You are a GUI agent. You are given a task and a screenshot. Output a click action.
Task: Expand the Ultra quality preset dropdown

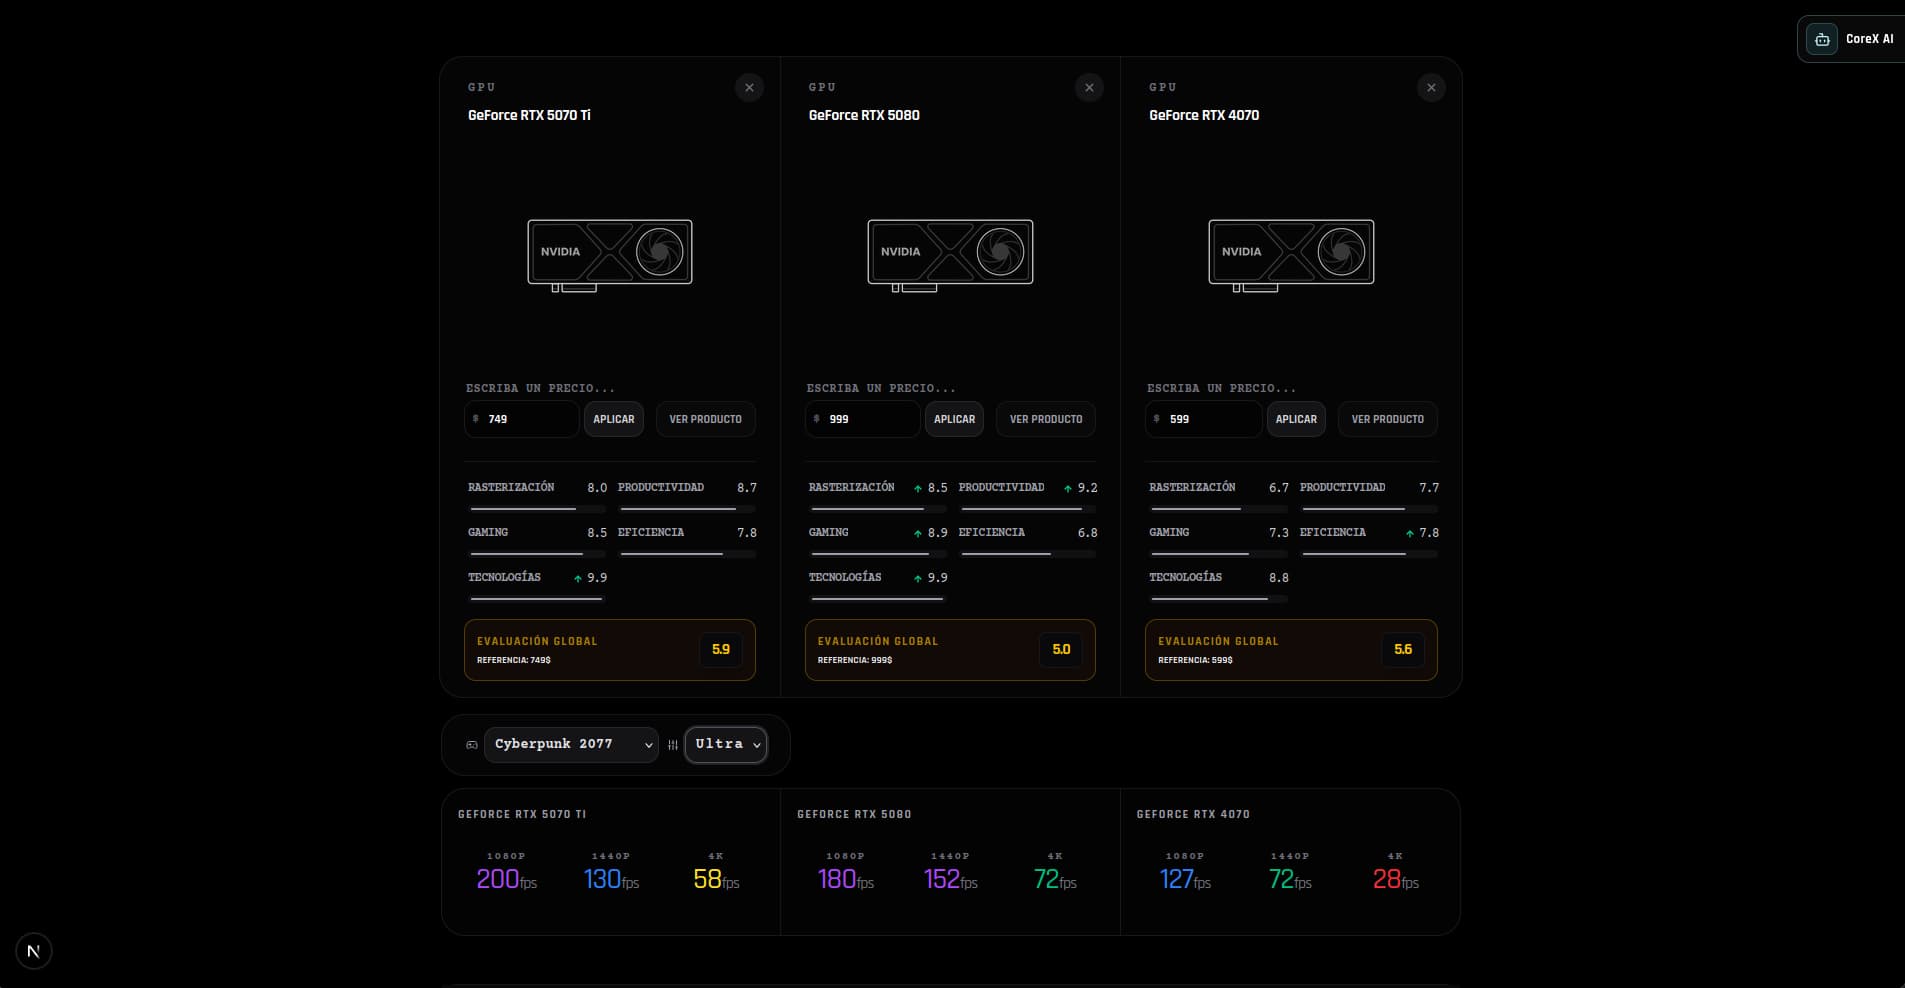pyautogui.click(x=726, y=745)
